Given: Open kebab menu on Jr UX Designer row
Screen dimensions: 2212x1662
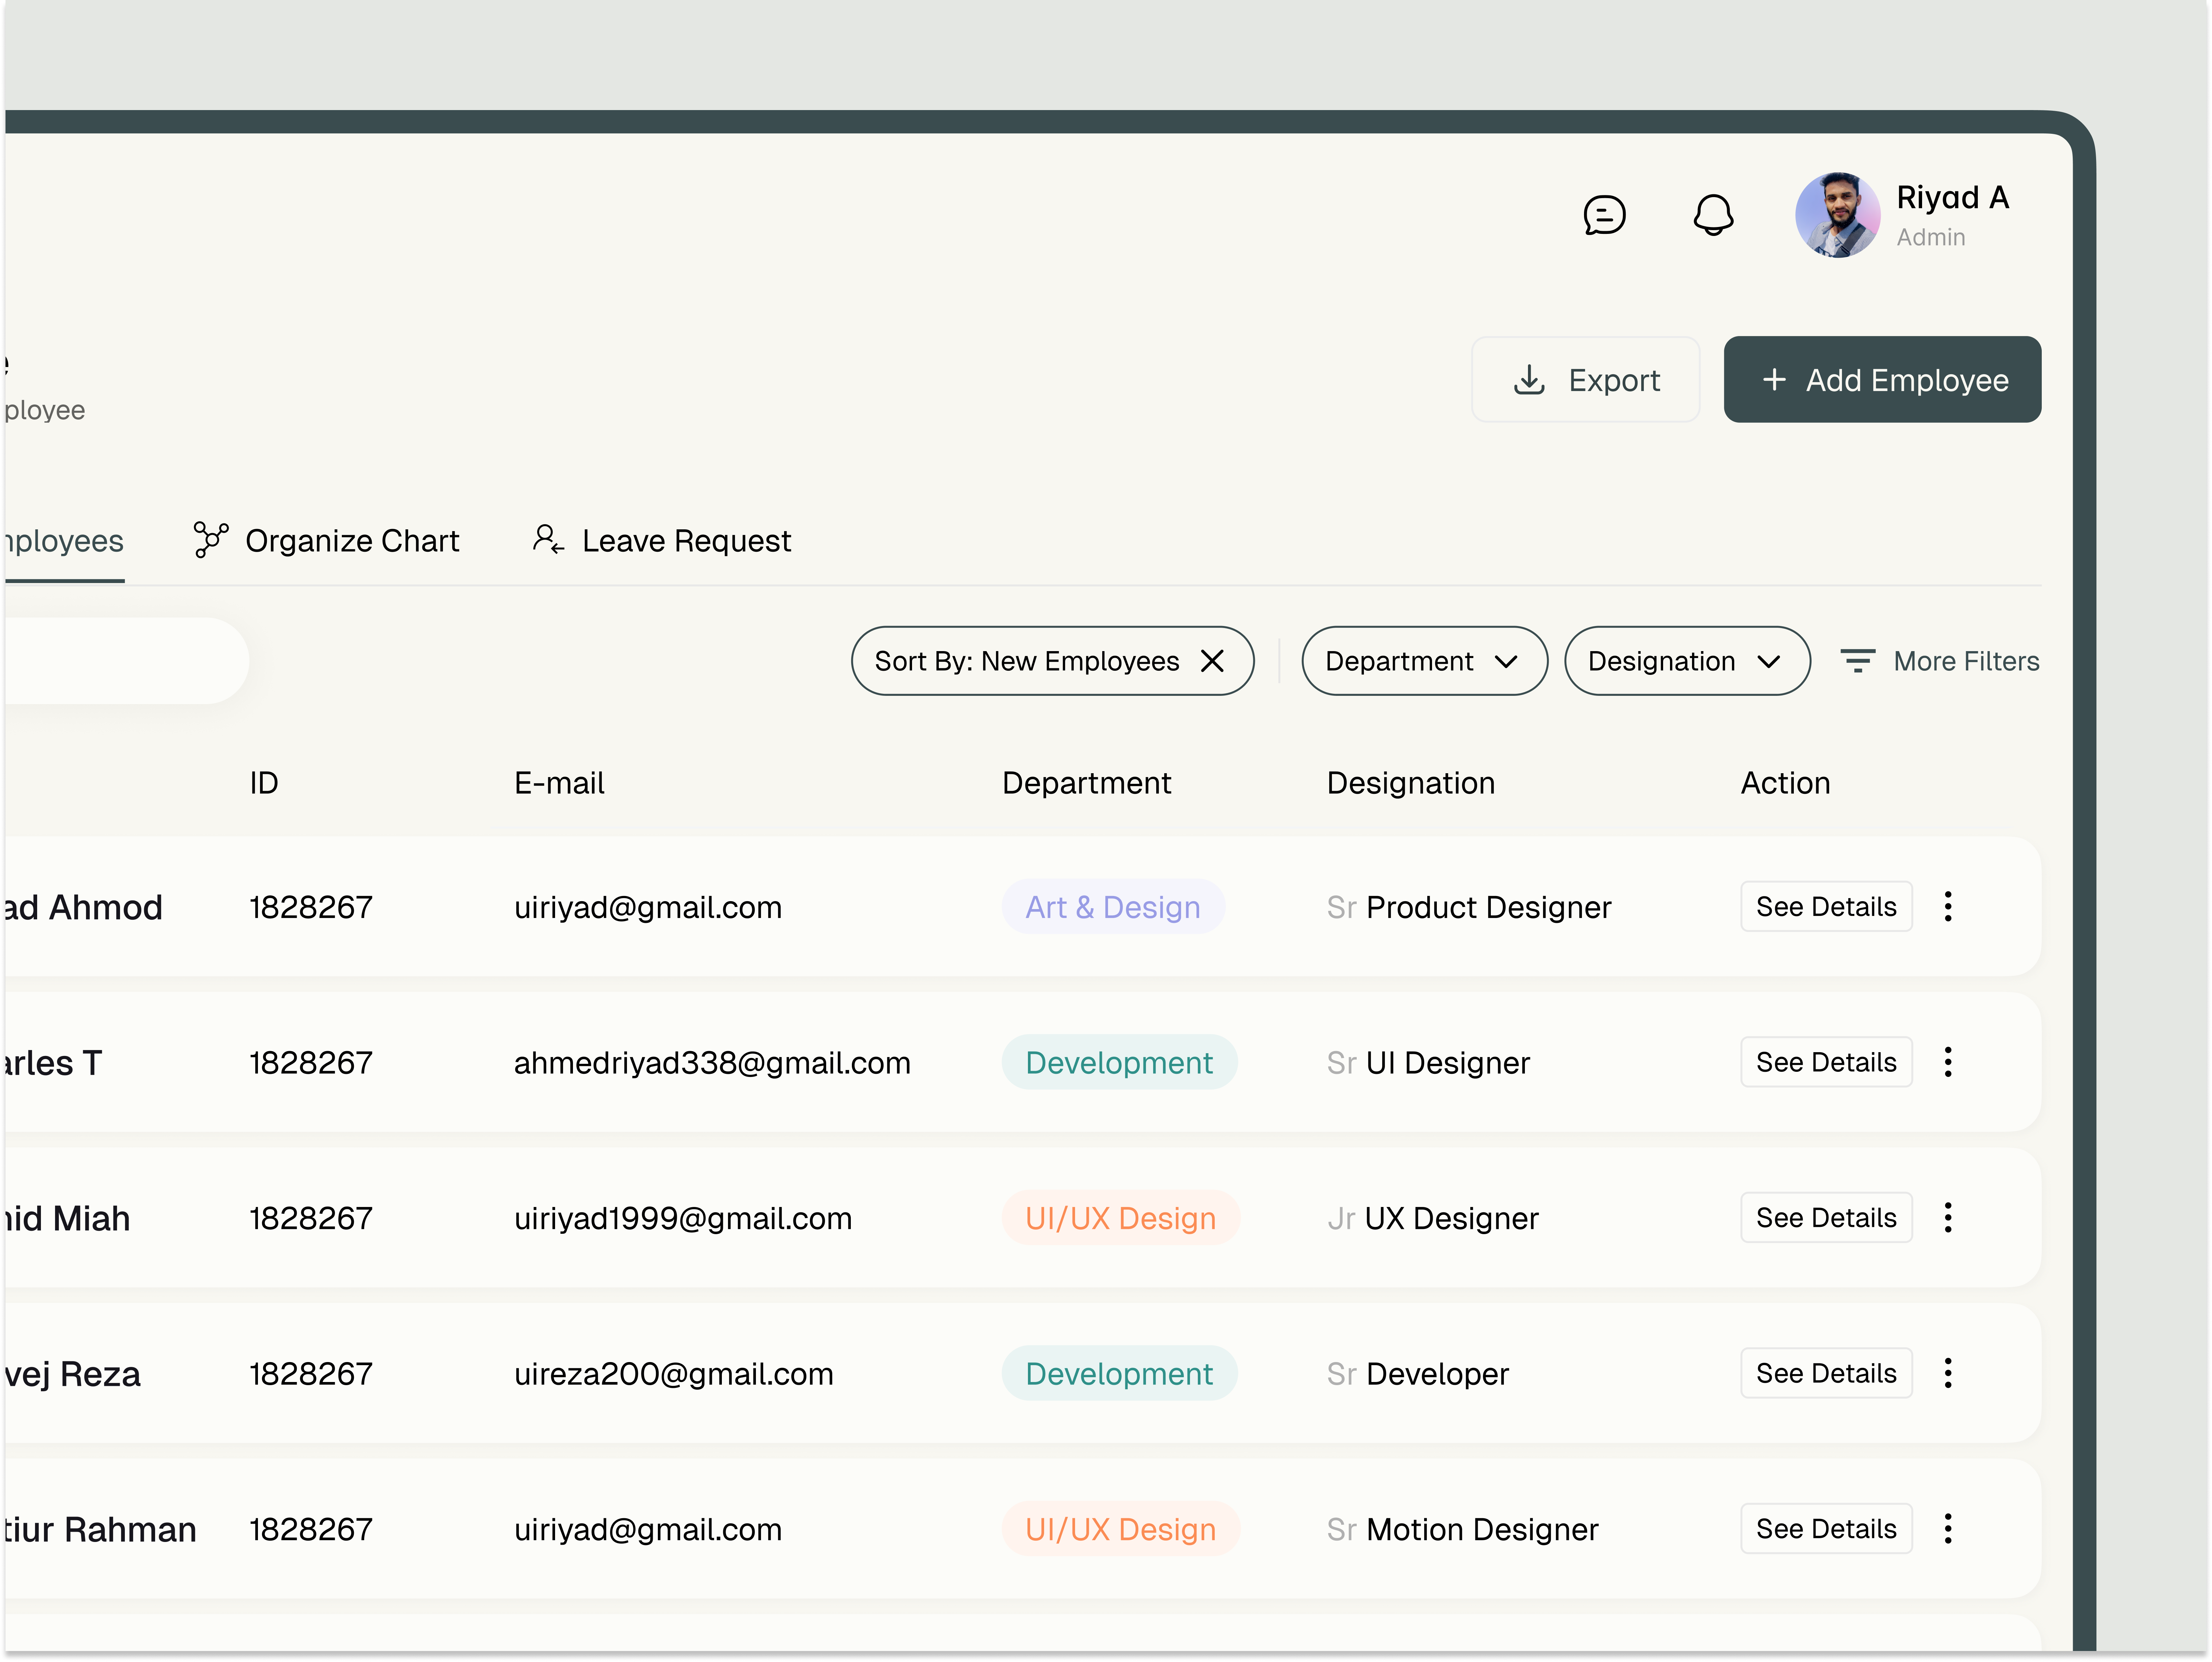Looking at the screenshot, I should (x=1948, y=1217).
